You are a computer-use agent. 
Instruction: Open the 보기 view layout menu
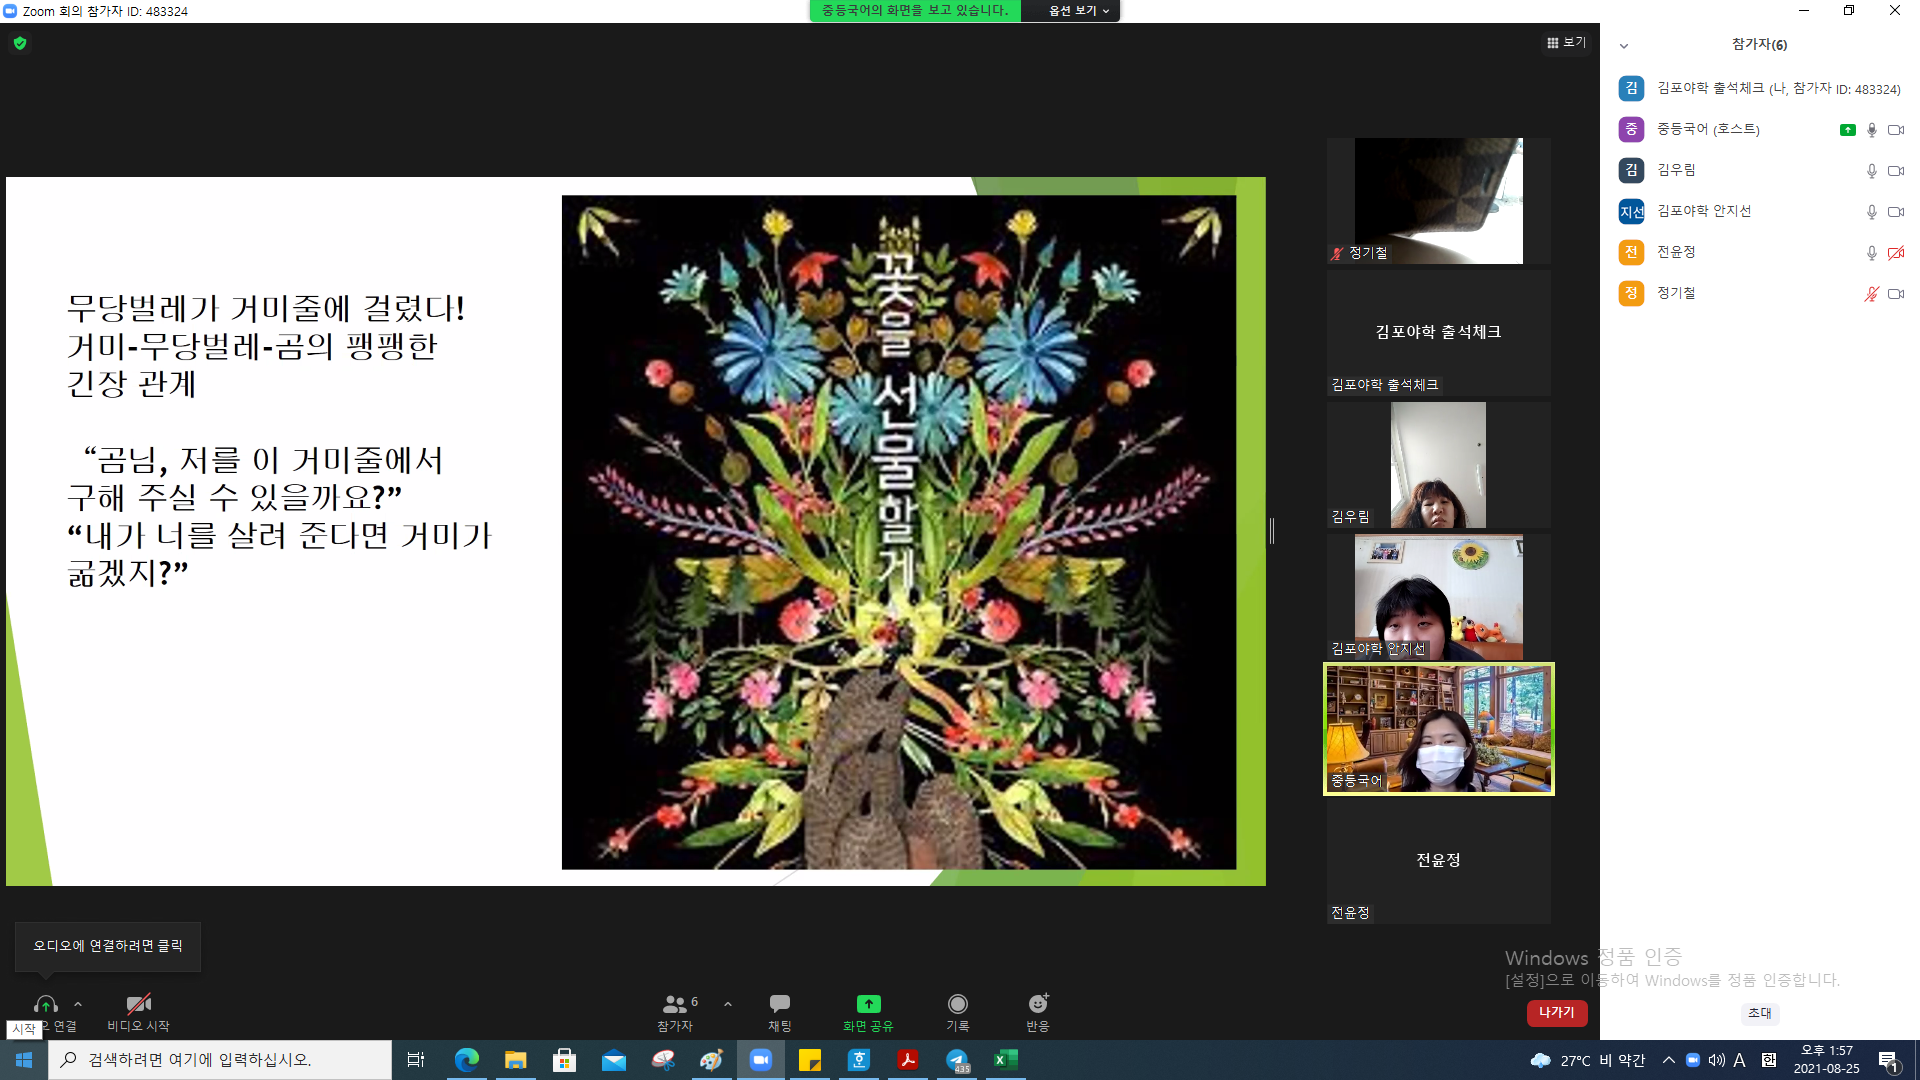click(x=1566, y=42)
